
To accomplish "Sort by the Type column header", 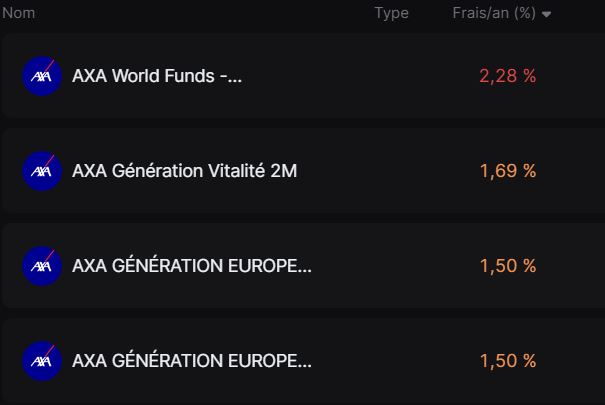I will pos(392,14).
